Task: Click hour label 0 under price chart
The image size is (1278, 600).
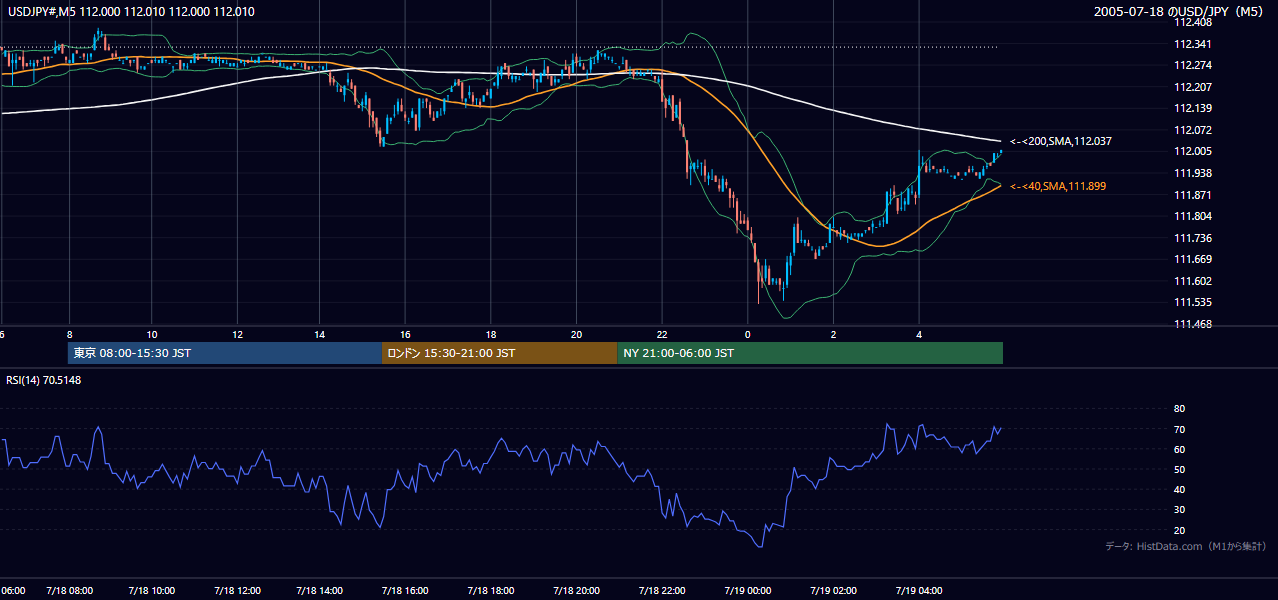Action: click(x=747, y=334)
